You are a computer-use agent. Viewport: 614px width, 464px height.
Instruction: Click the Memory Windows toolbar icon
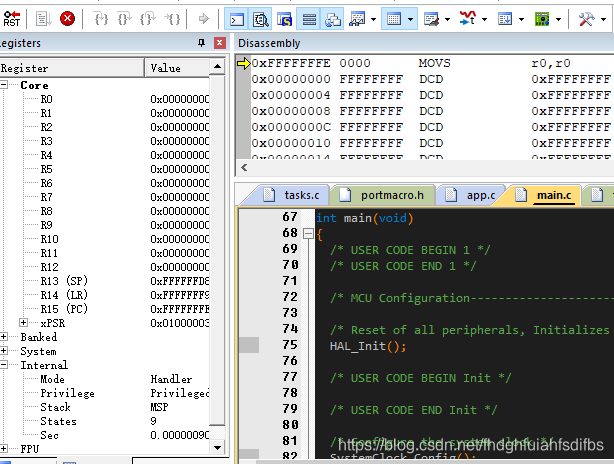394,19
